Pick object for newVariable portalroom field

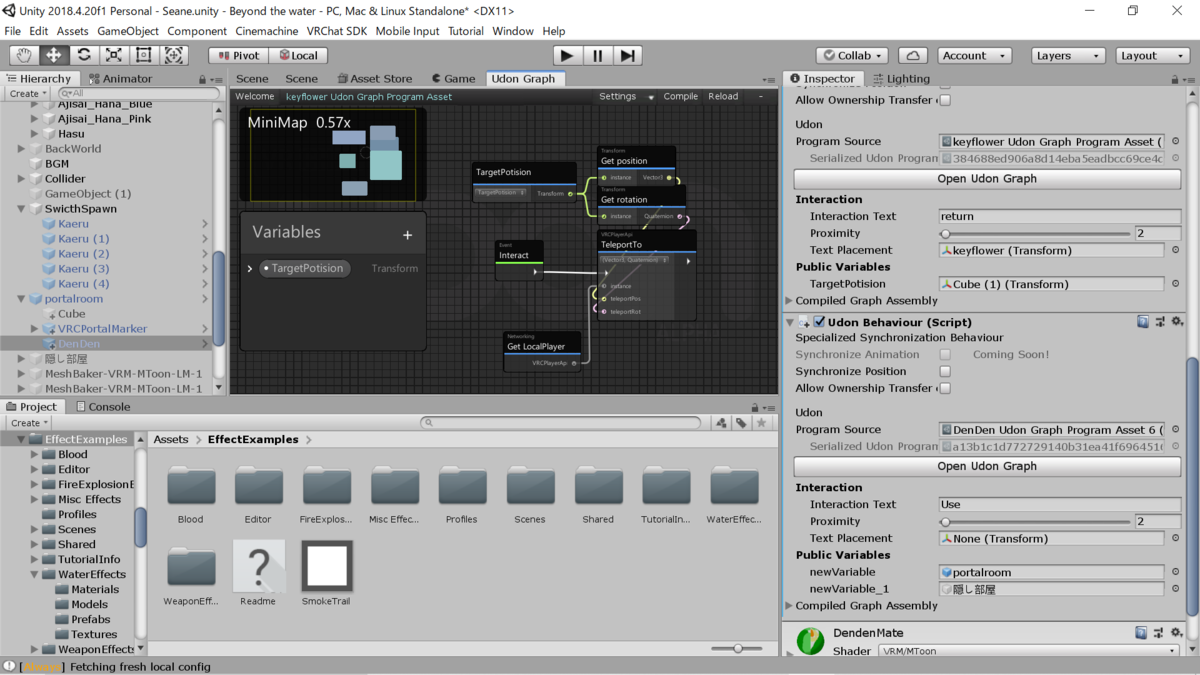tap(1175, 572)
